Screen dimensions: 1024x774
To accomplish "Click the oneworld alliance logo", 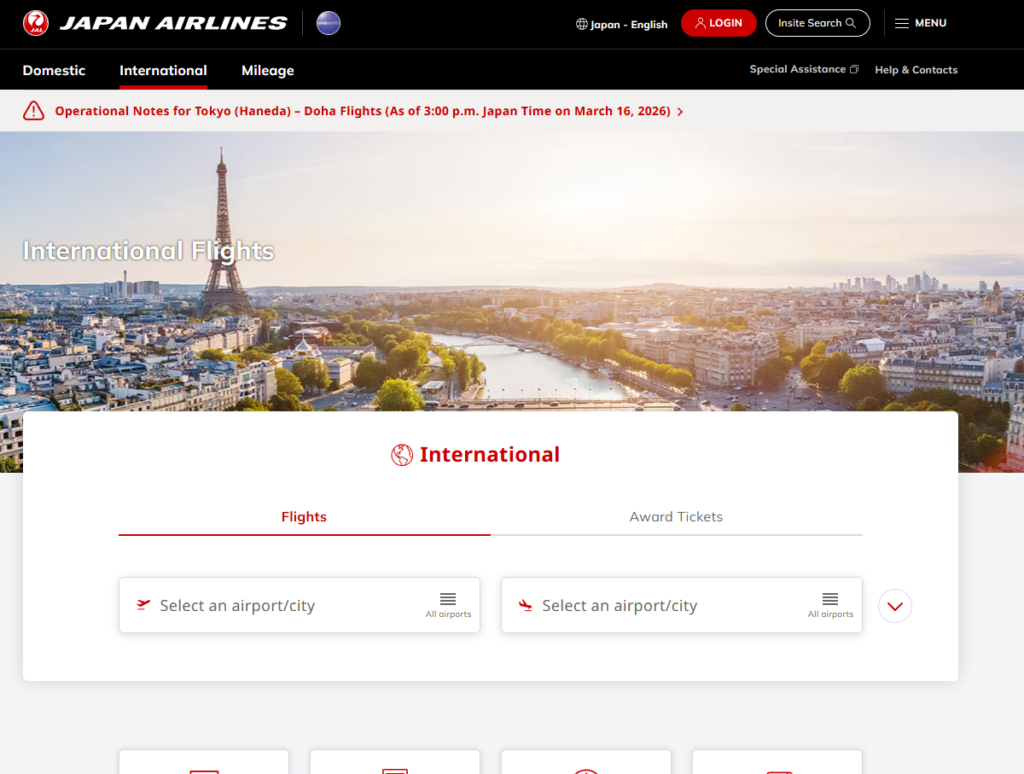I will tap(328, 23).
